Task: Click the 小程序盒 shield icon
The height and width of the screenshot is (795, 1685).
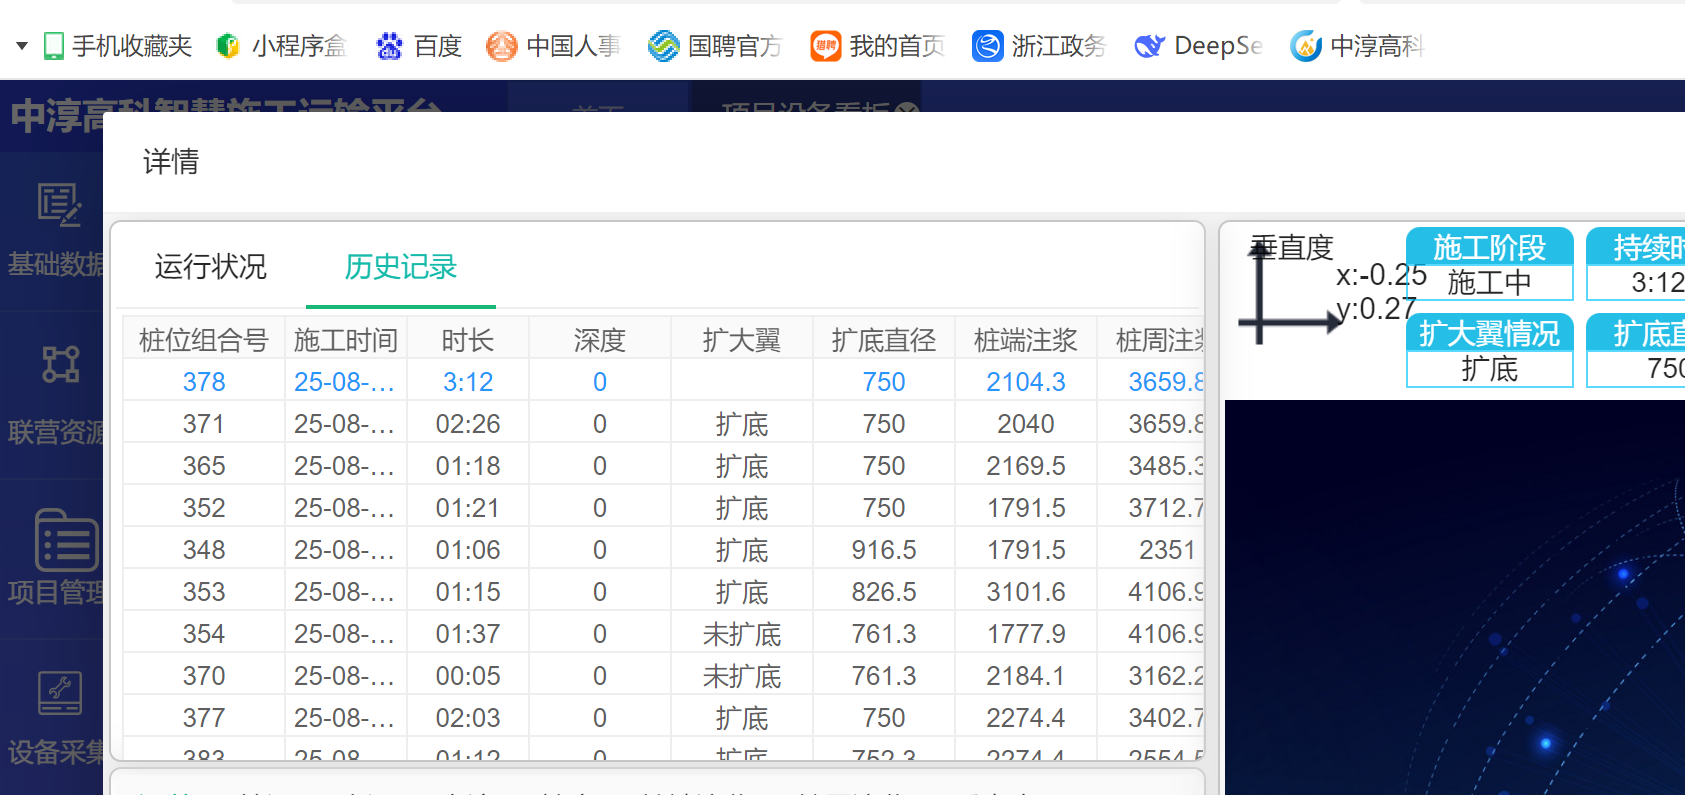Action: coord(228,46)
